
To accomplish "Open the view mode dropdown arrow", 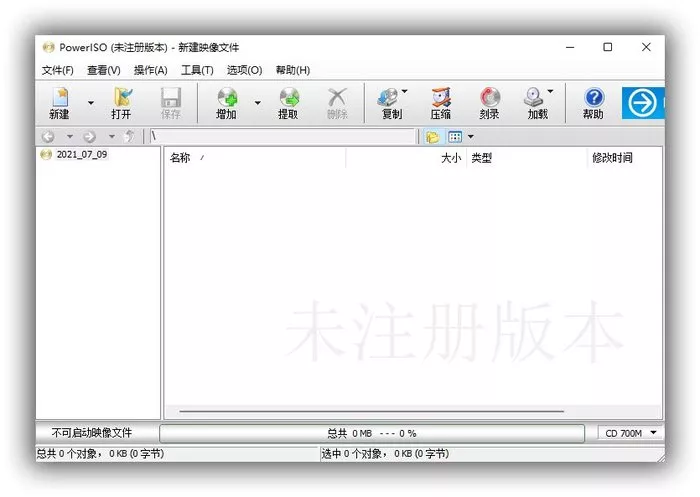I will click(x=471, y=137).
